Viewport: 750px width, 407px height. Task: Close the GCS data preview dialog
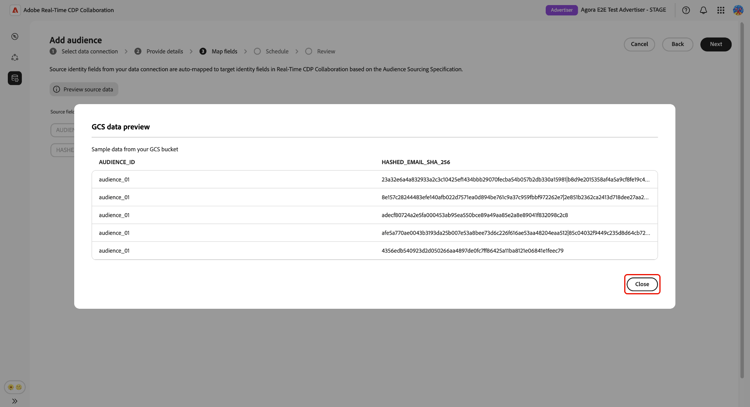(642, 284)
